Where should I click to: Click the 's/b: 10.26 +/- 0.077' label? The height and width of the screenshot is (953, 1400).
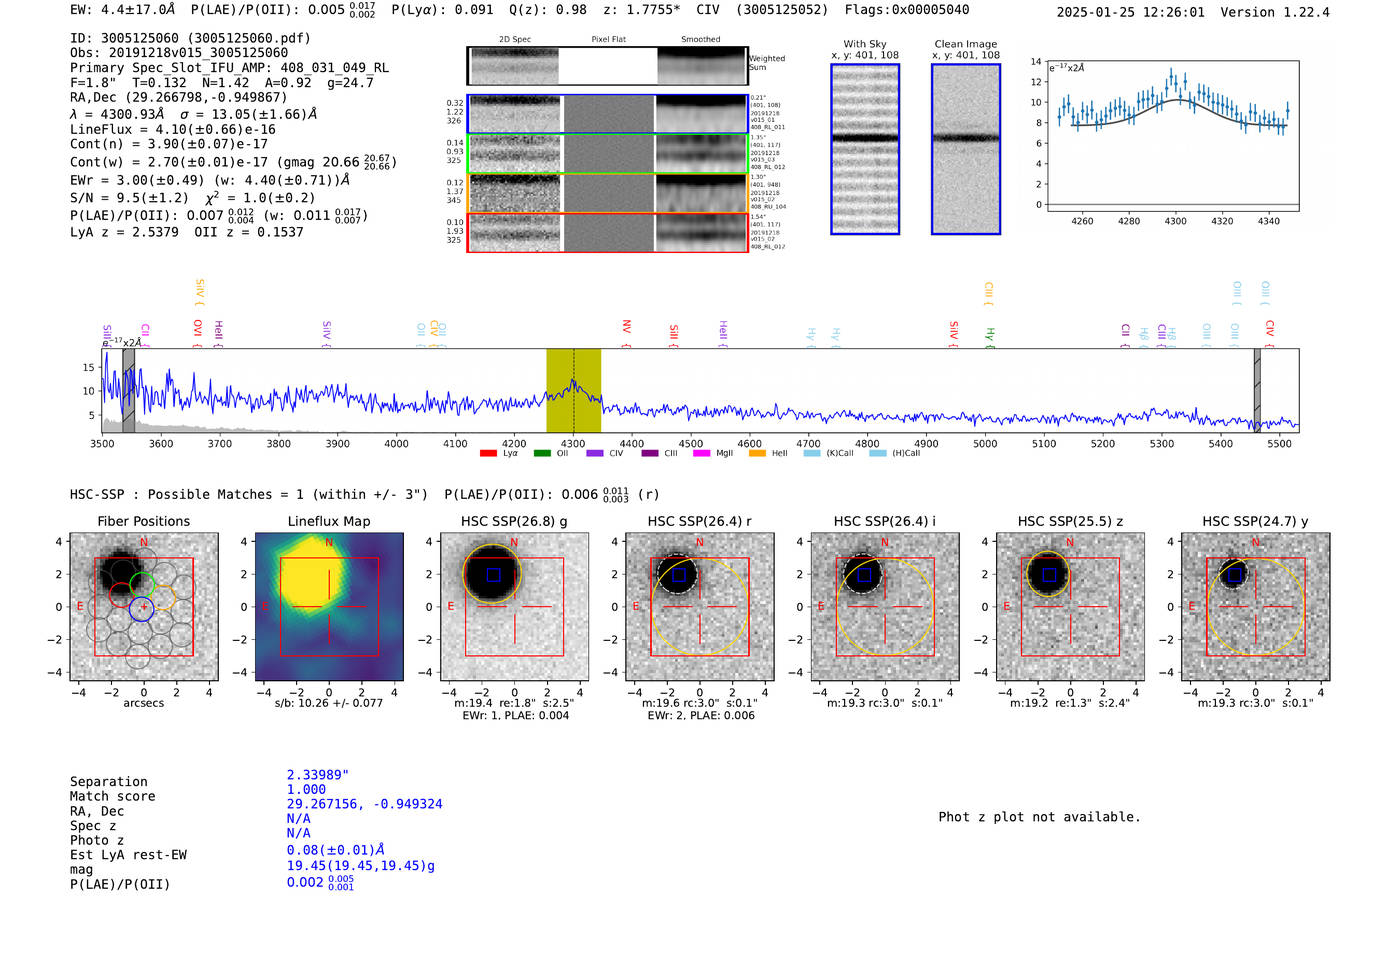pos(329,703)
